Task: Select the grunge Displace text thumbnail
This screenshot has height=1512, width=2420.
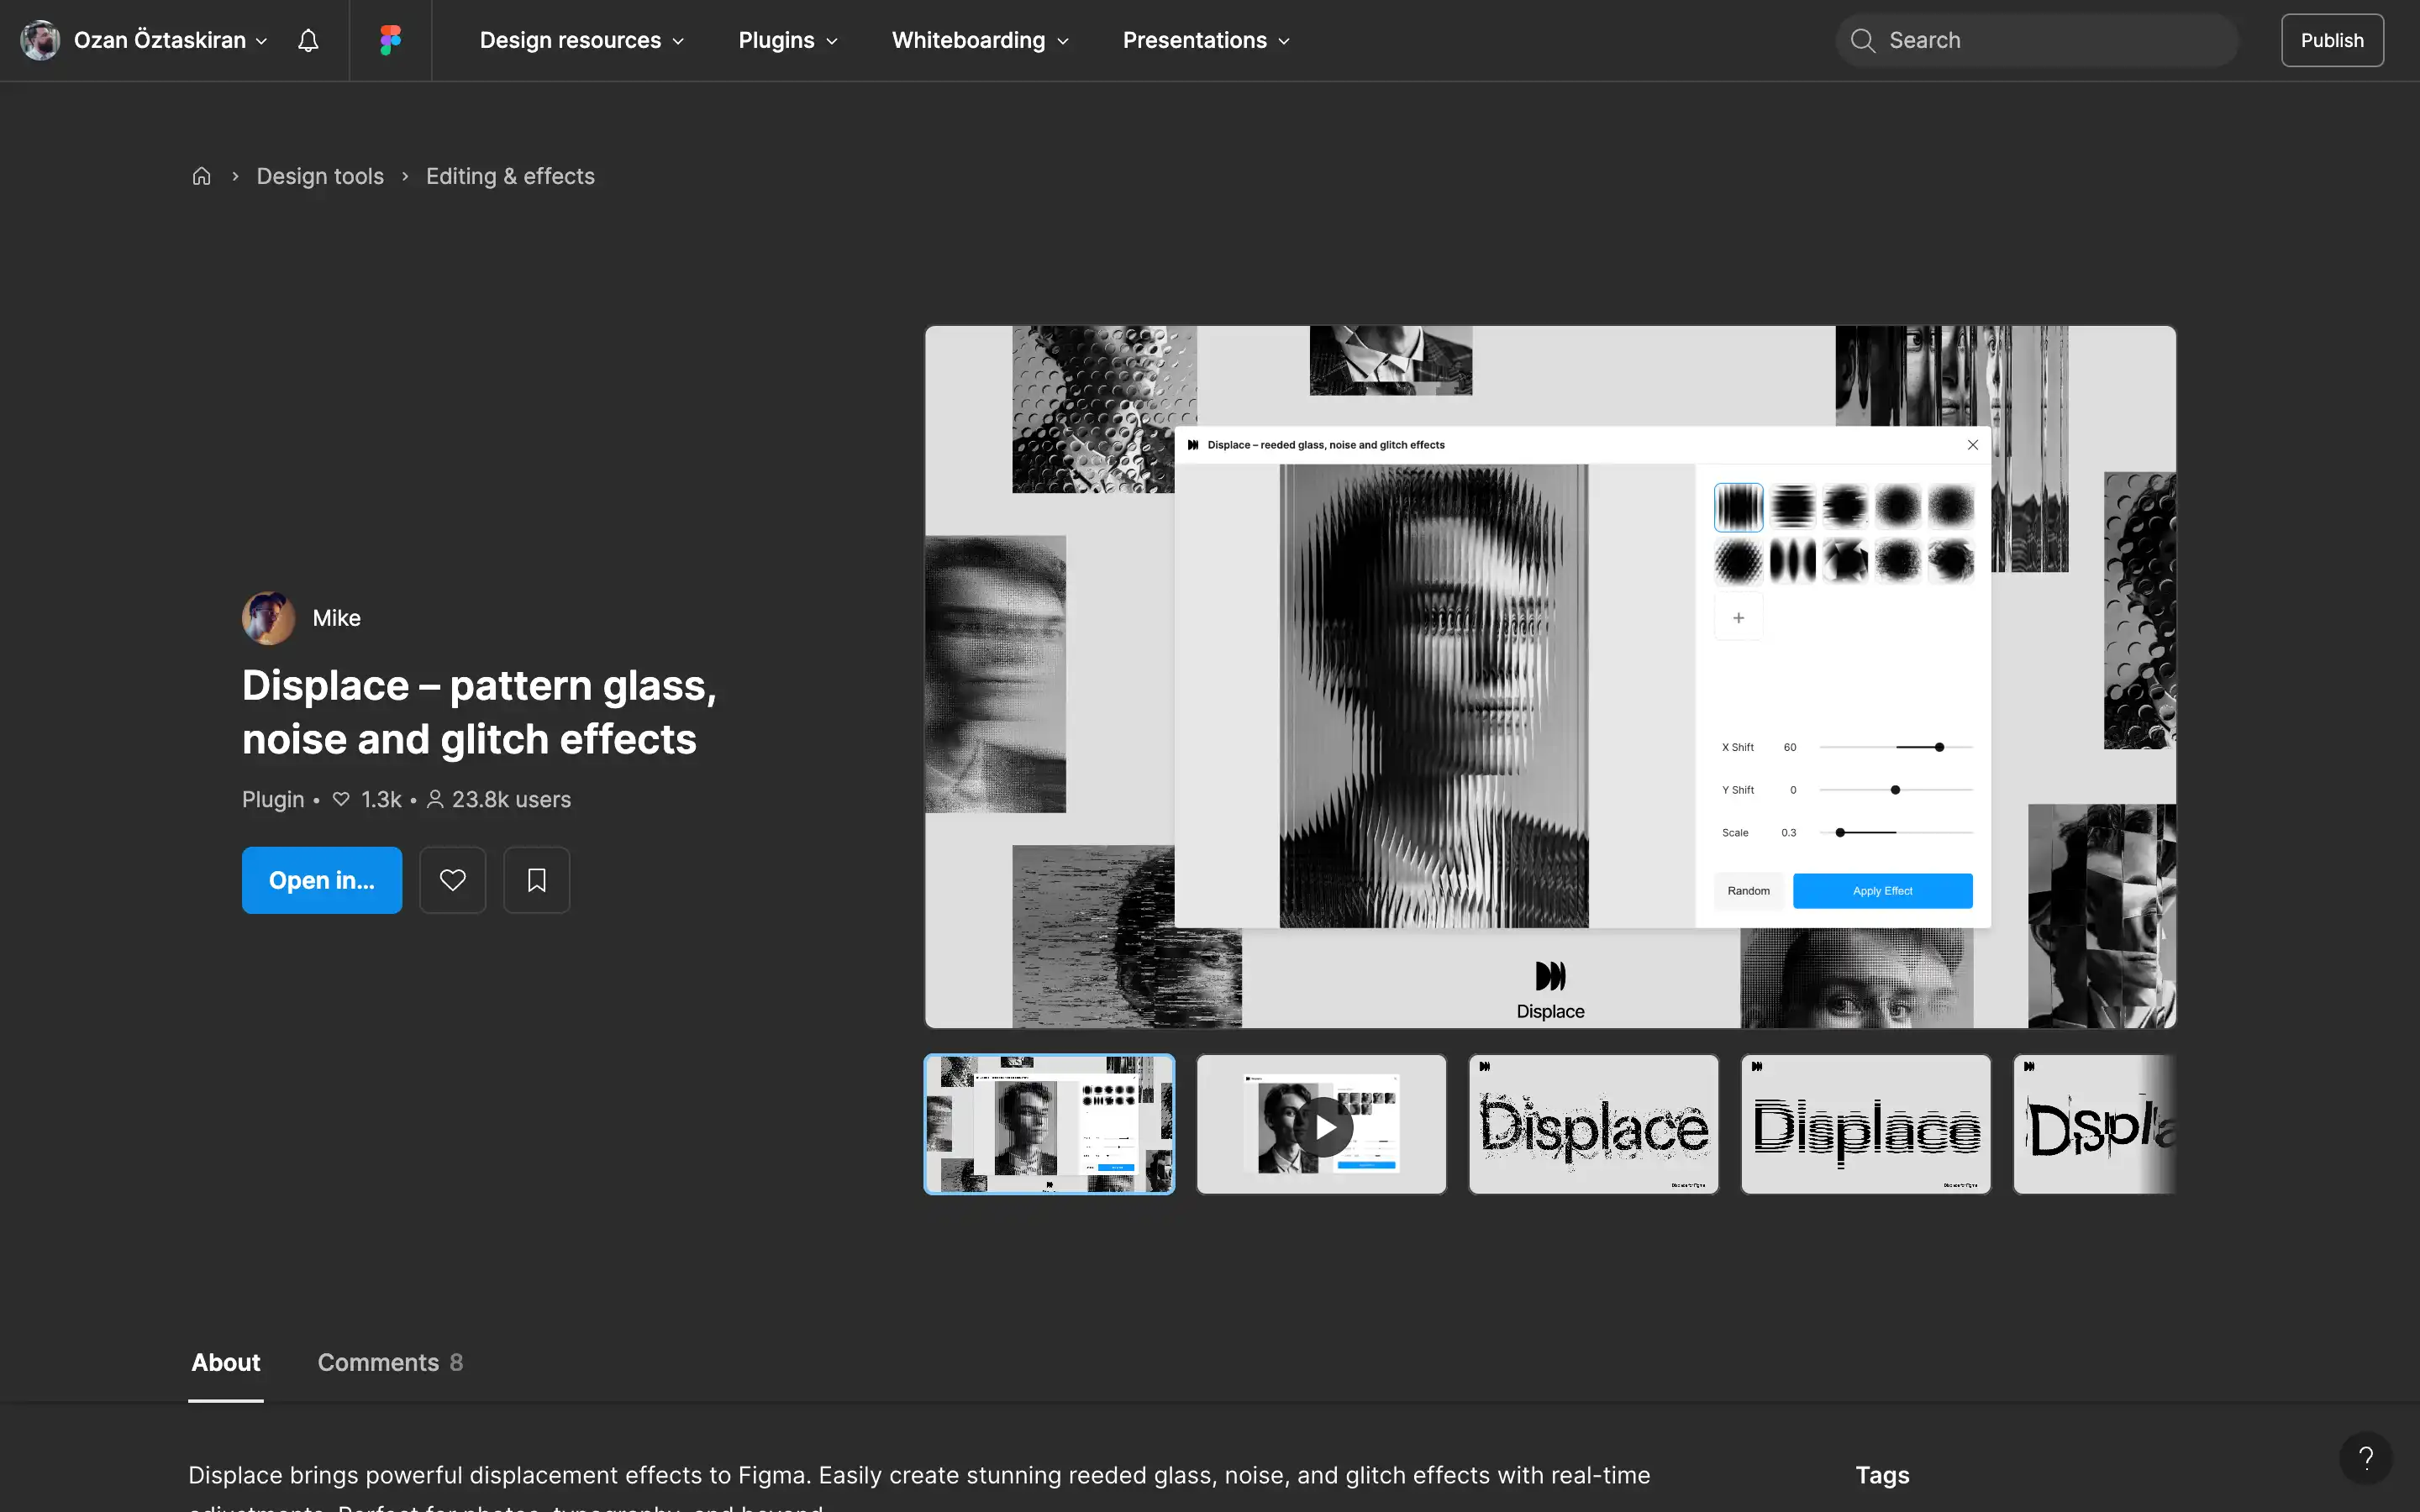Action: pyautogui.click(x=1592, y=1124)
